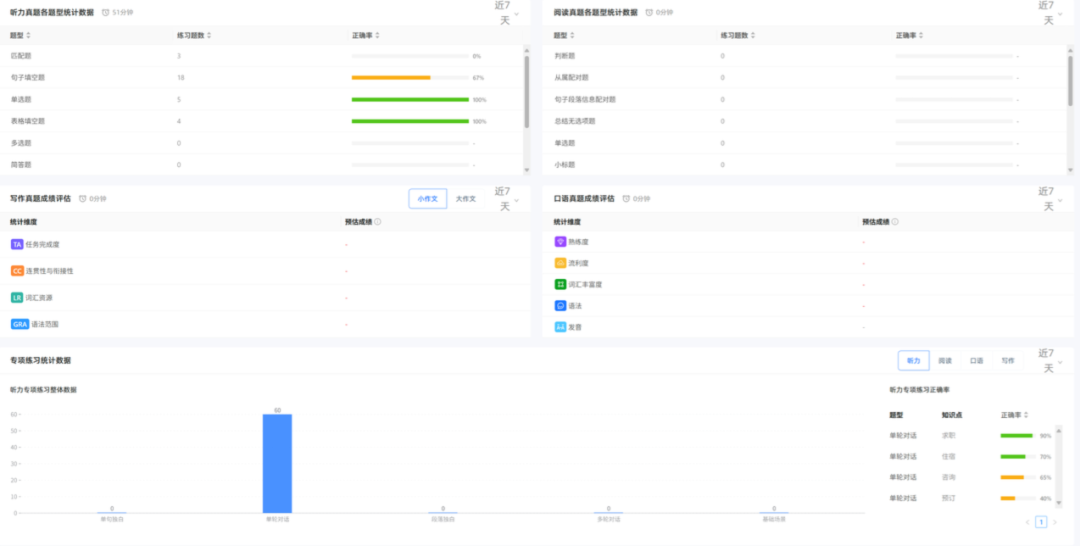Click the green LR 词汇资源 icon
This screenshot has width=1080, height=546.
point(17,298)
